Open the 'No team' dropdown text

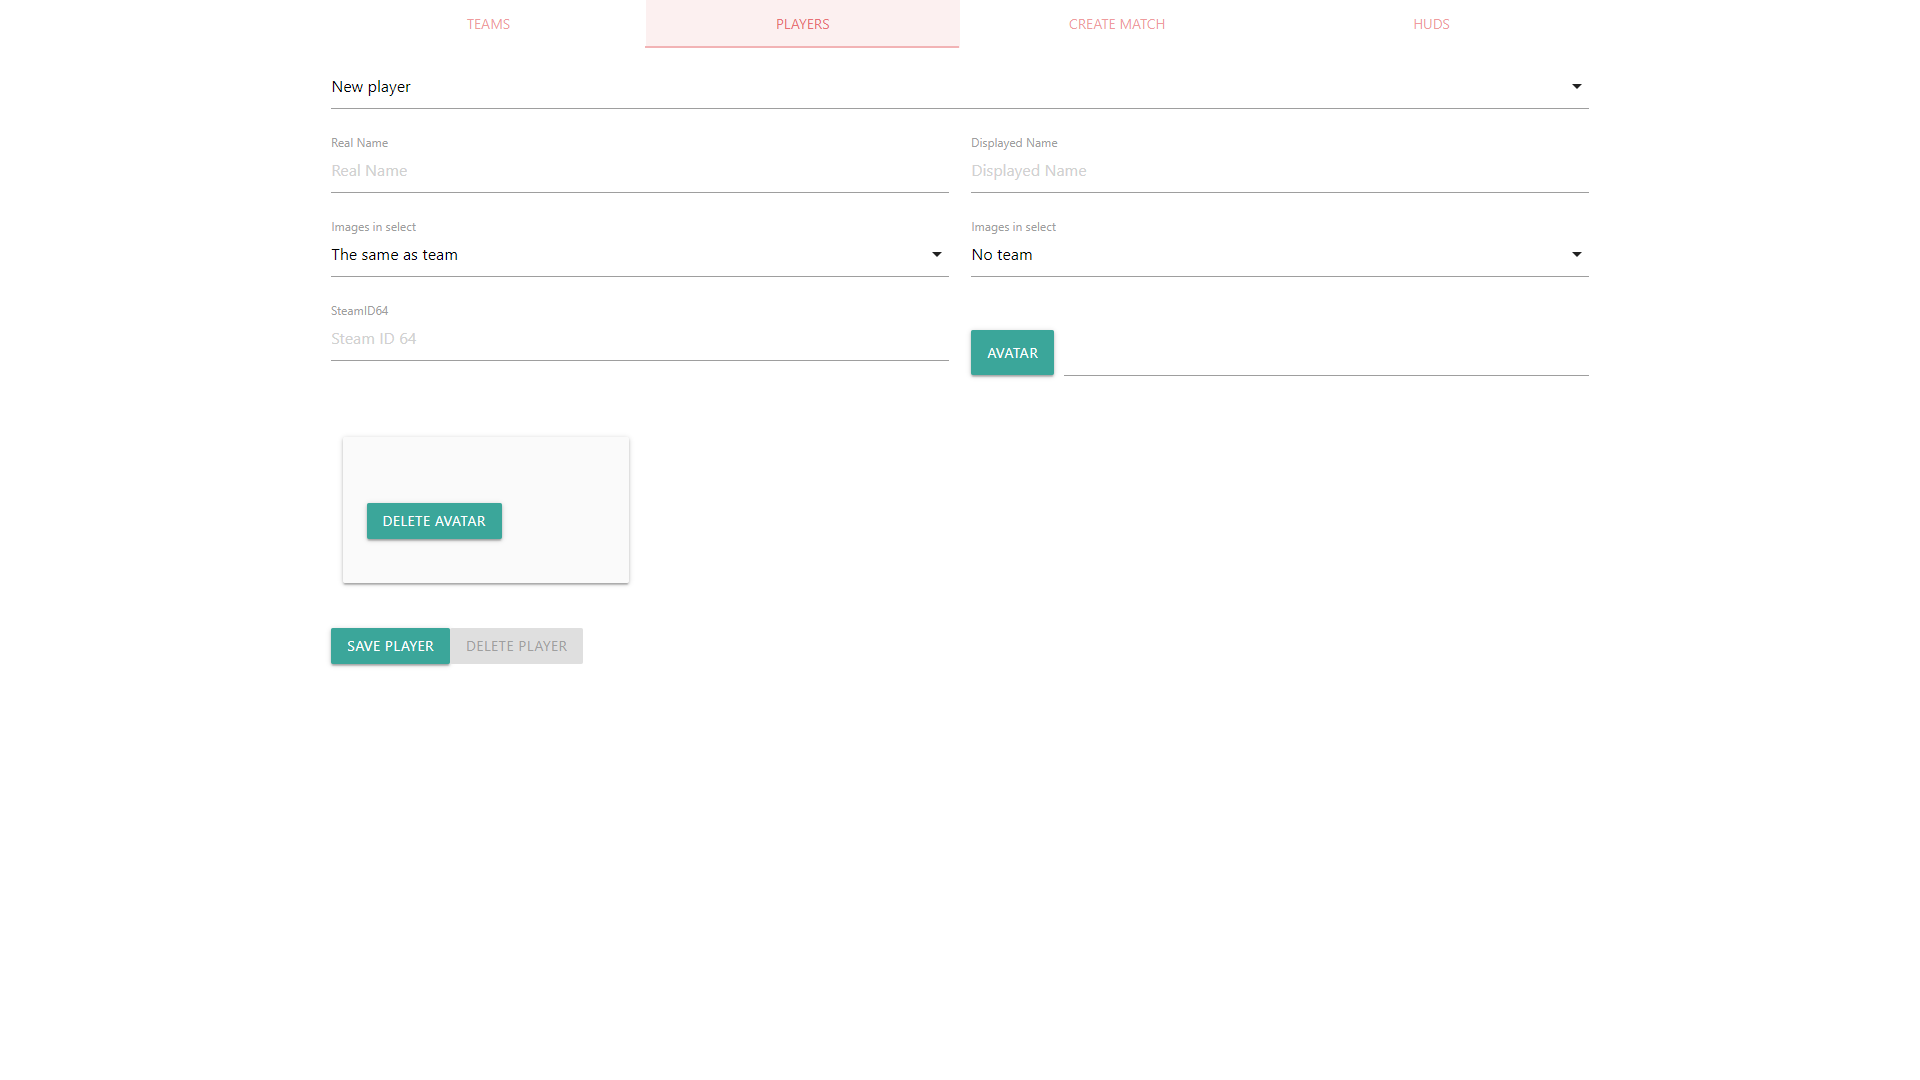[x=1002, y=255]
